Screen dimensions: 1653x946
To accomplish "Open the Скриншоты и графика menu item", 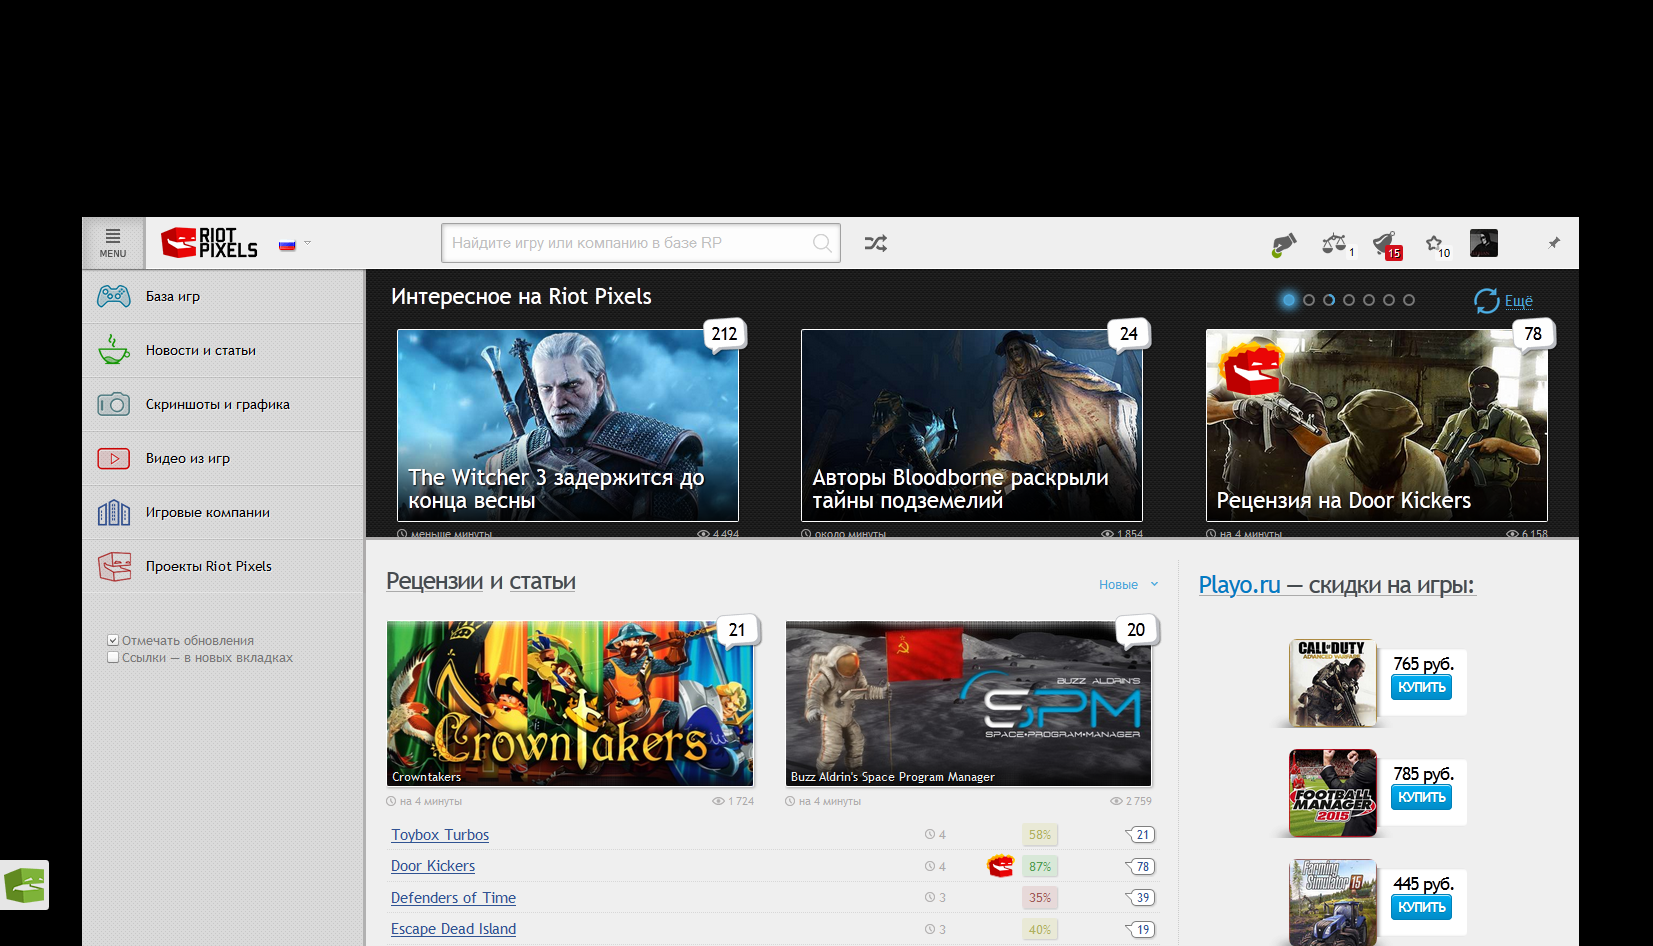I will pyautogui.click(x=224, y=404).
